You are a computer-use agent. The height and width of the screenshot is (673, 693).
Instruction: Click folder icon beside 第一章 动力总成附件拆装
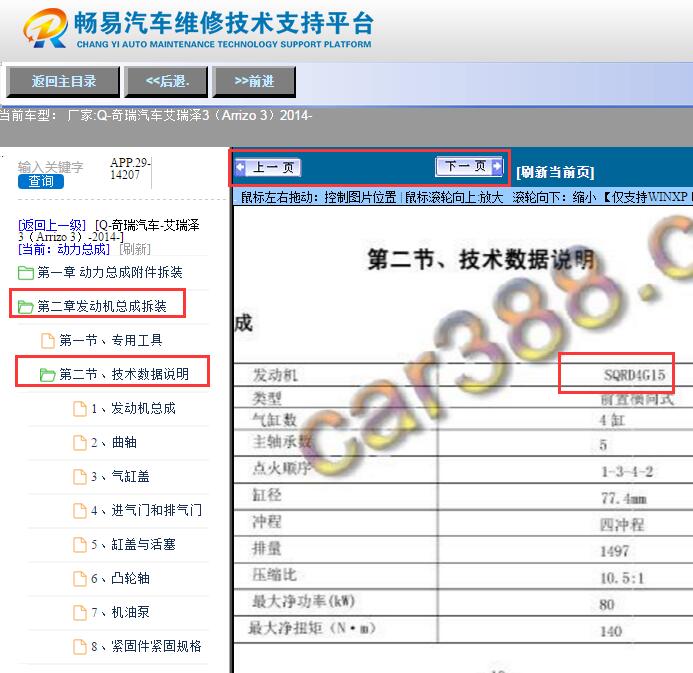coord(26,273)
